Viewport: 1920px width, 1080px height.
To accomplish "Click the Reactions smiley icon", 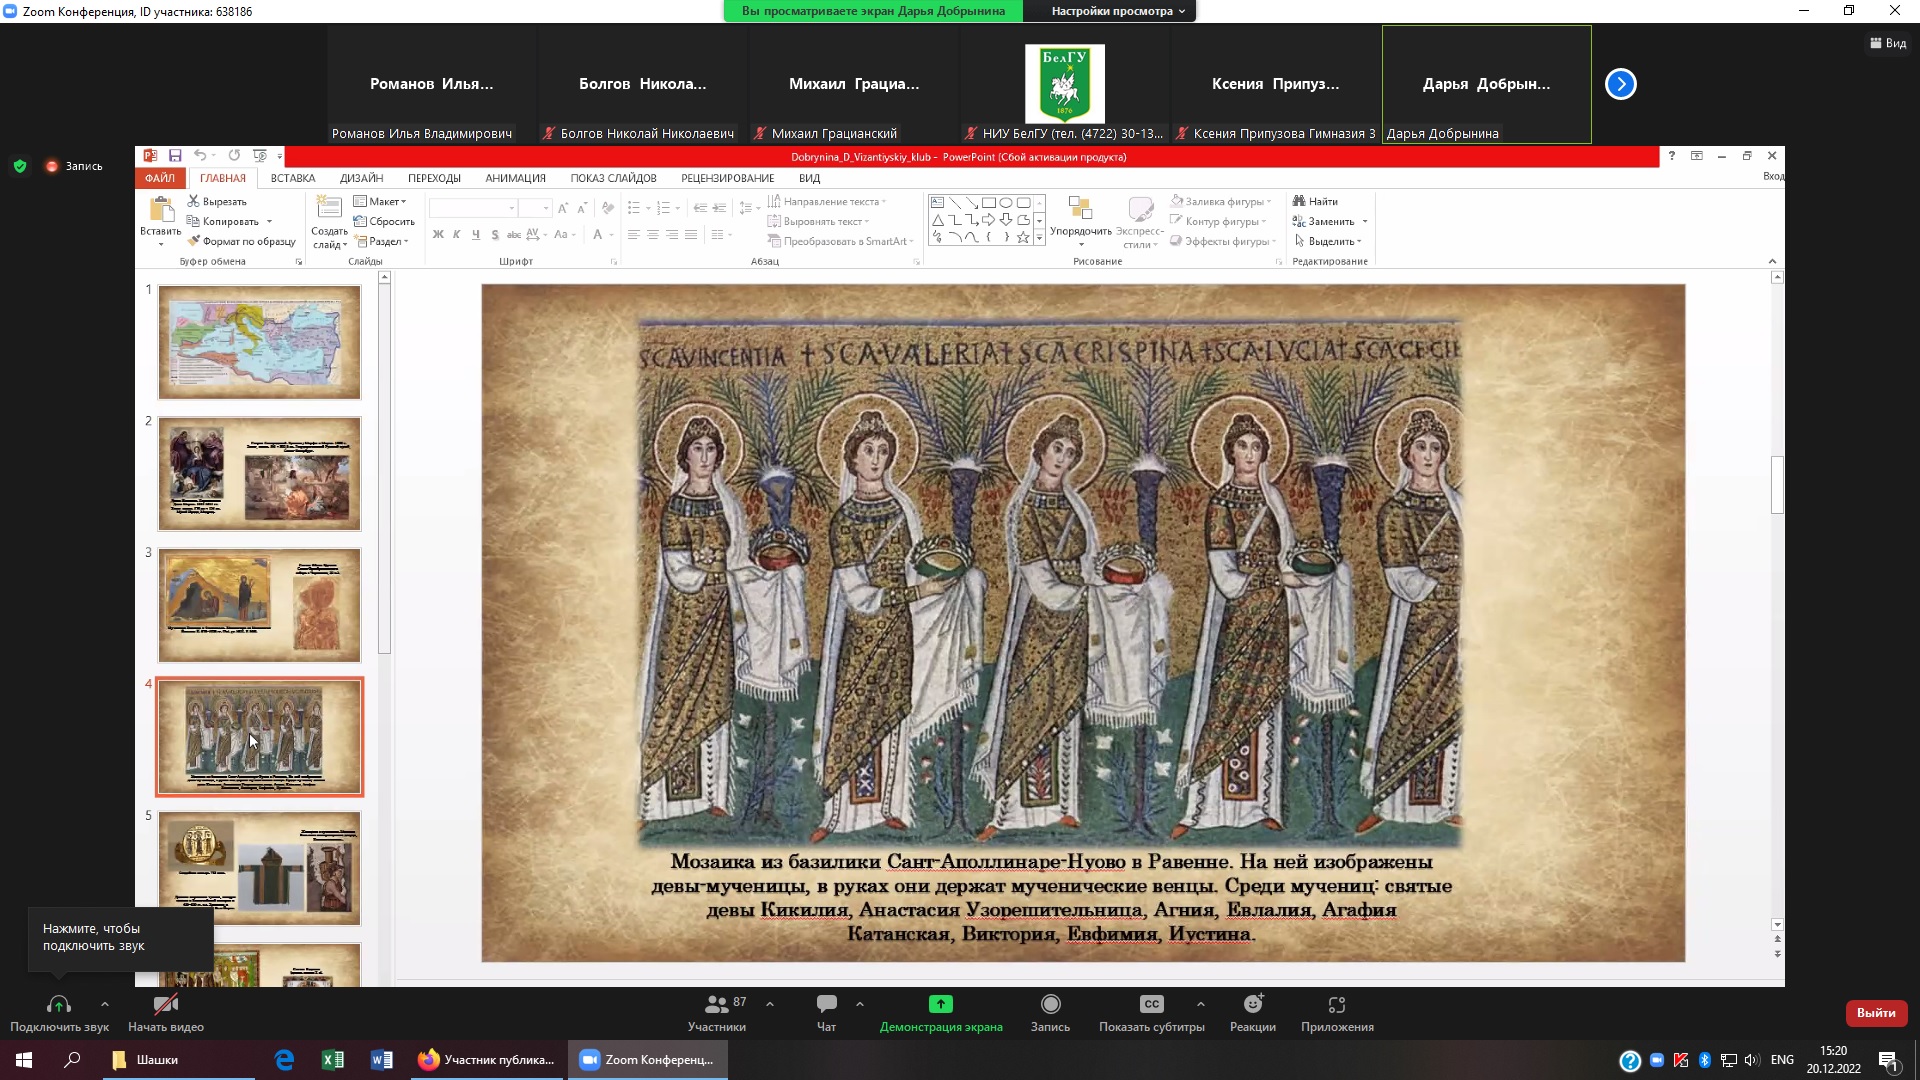I will click(1252, 1005).
